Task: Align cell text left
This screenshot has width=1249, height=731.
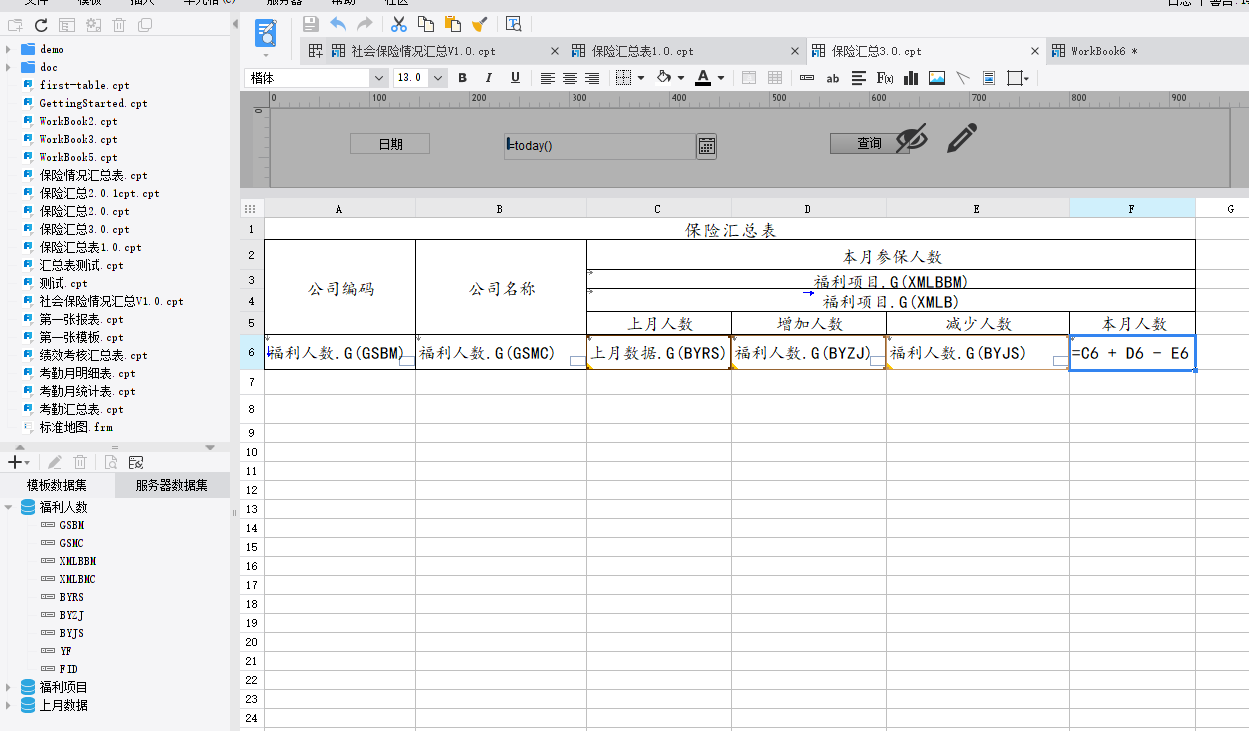Action: (x=547, y=78)
